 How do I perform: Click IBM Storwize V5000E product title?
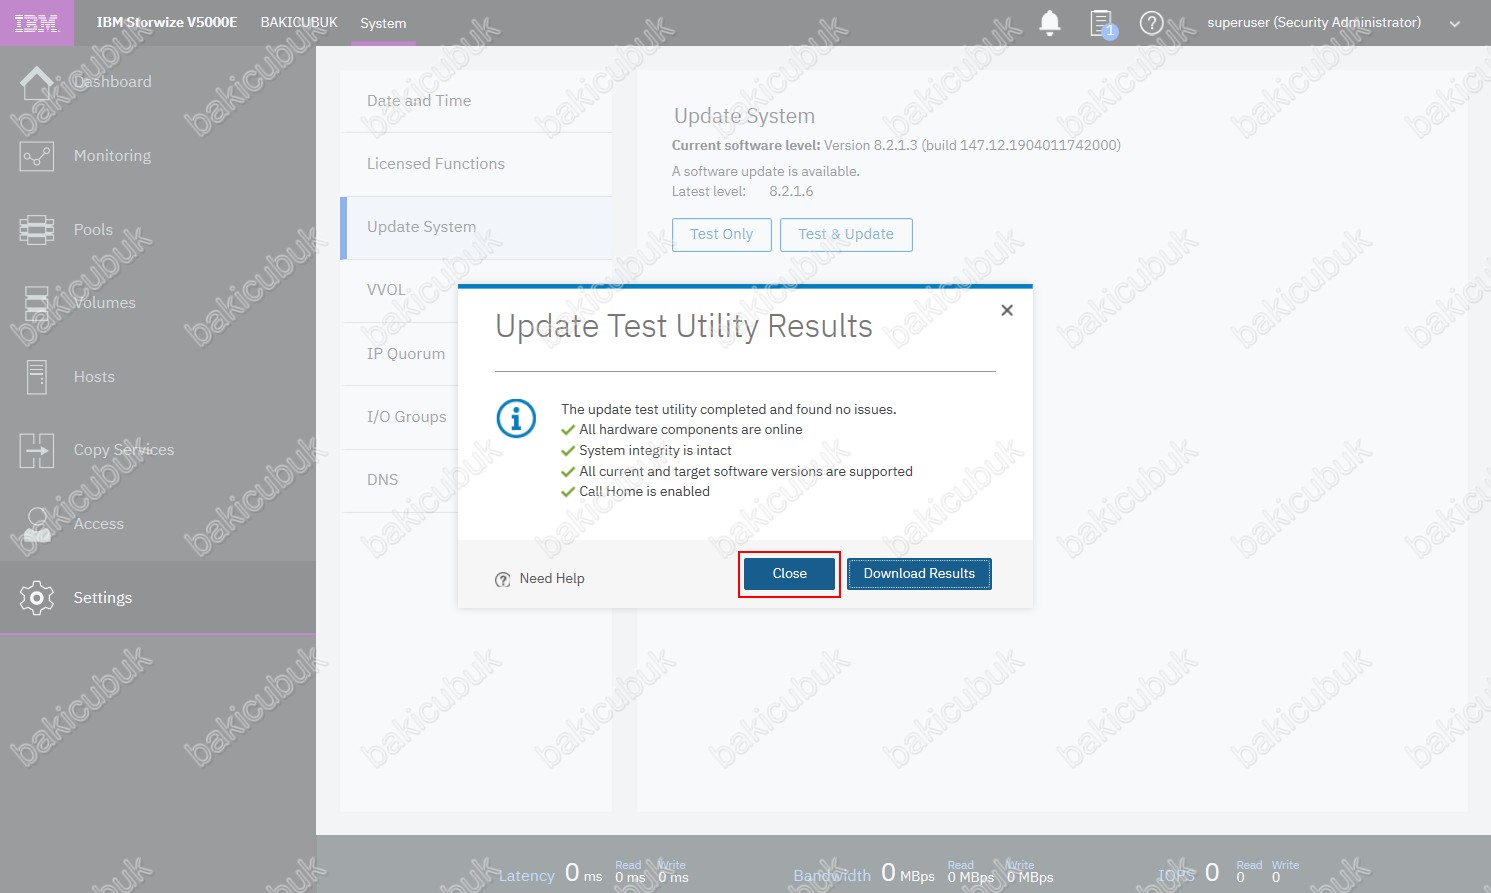(167, 22)
